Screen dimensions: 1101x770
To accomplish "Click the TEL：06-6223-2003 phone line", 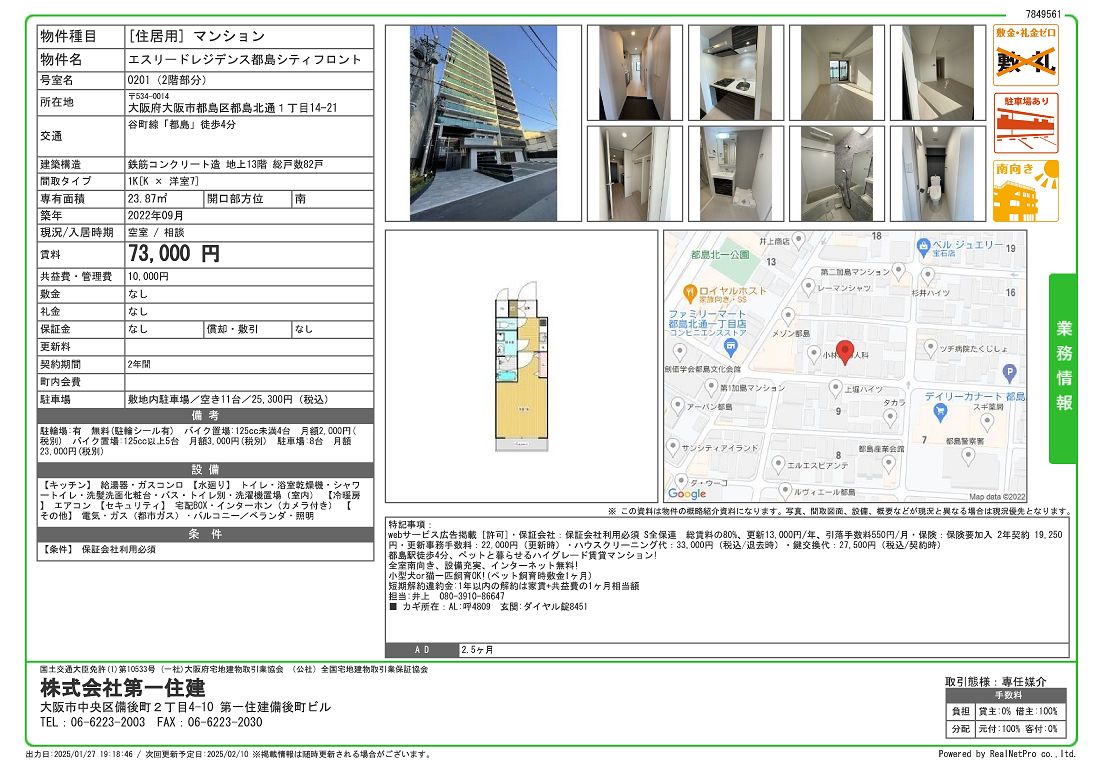I will [92, 722].
